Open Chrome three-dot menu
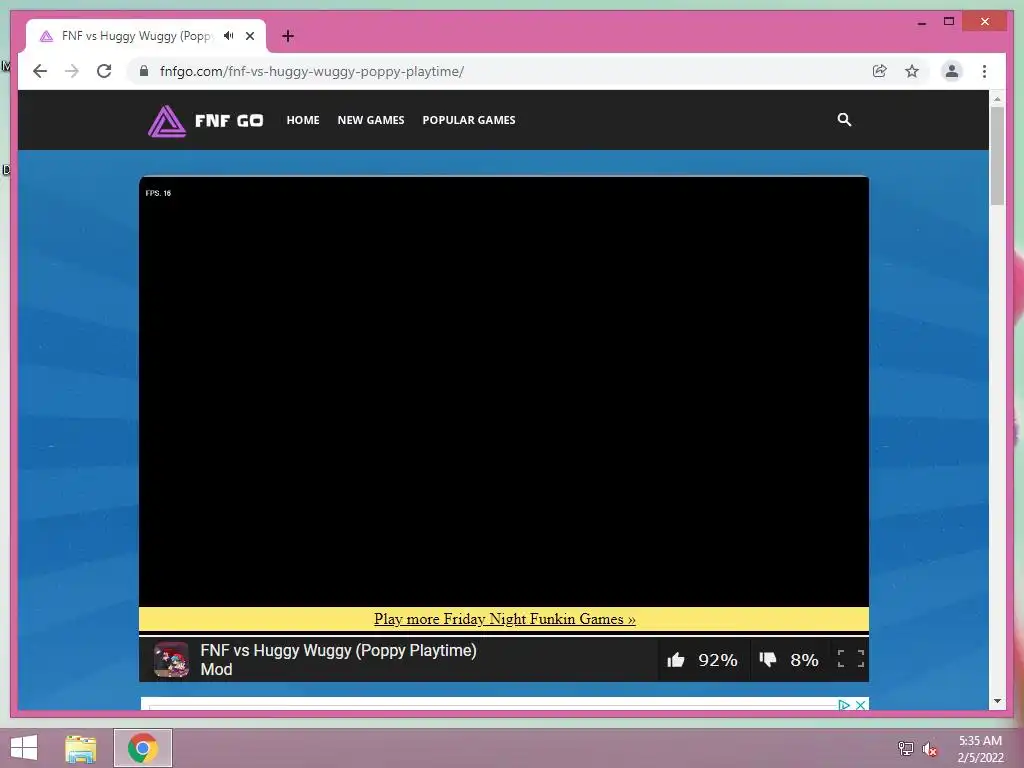The image size is (1024, 768). click(984, 71)
